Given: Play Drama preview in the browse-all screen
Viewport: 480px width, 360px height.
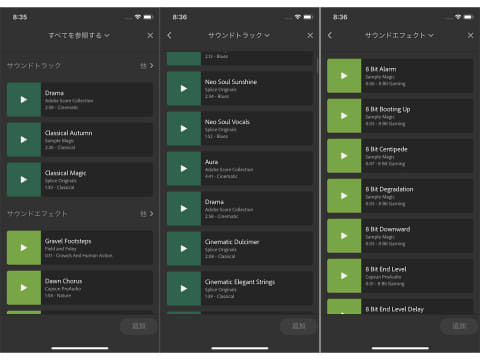Looking at the screenshot, I should pos(24,100).
